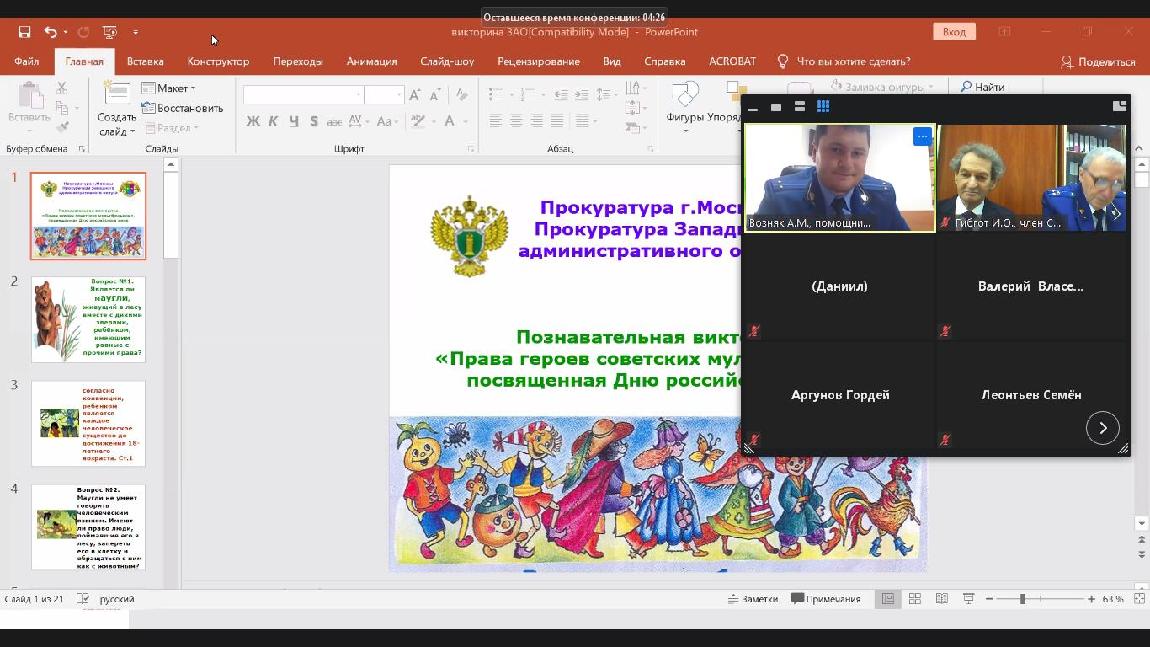Apply the text highlight color pen
The width and height of the screenshot is (1150, 647).
[x=418, y=121]
